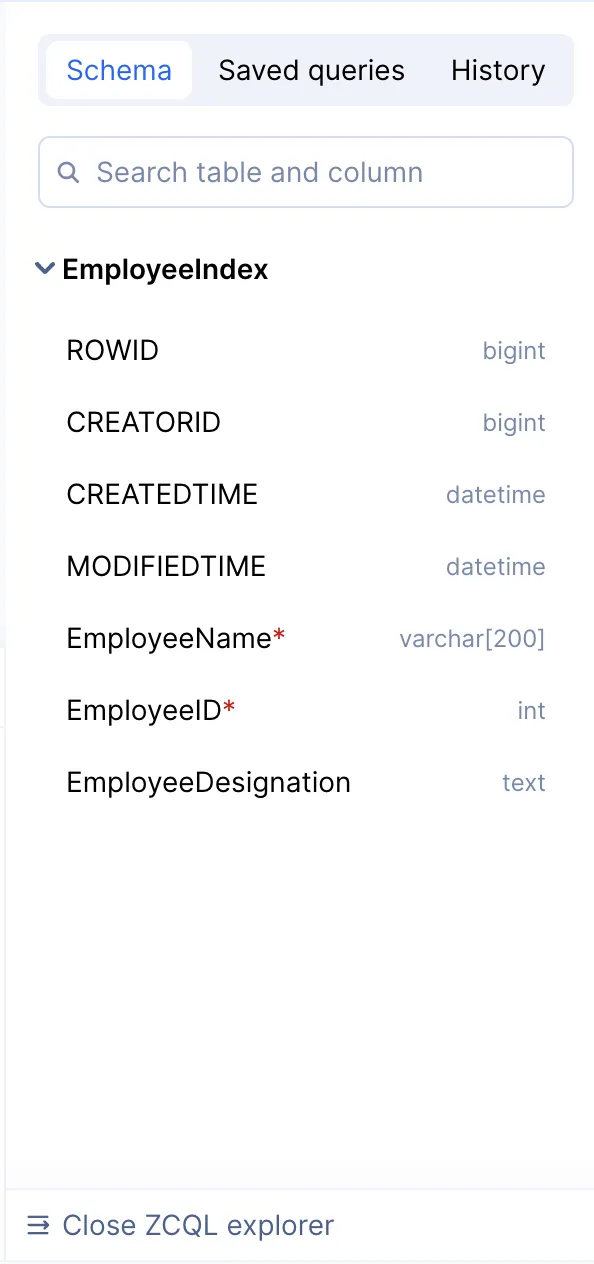Click the text type beside EmployeeDesignation

pos(524,783)
